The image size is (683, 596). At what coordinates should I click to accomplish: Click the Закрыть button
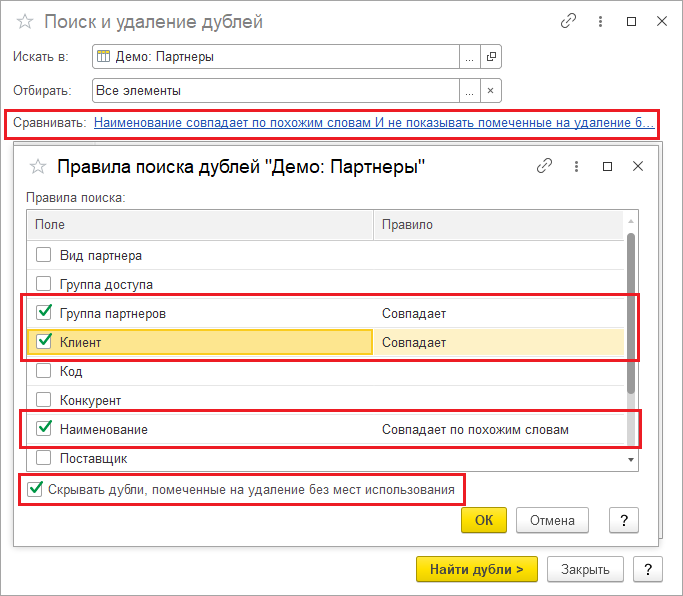pyautogui.click(x=585, y=569)
